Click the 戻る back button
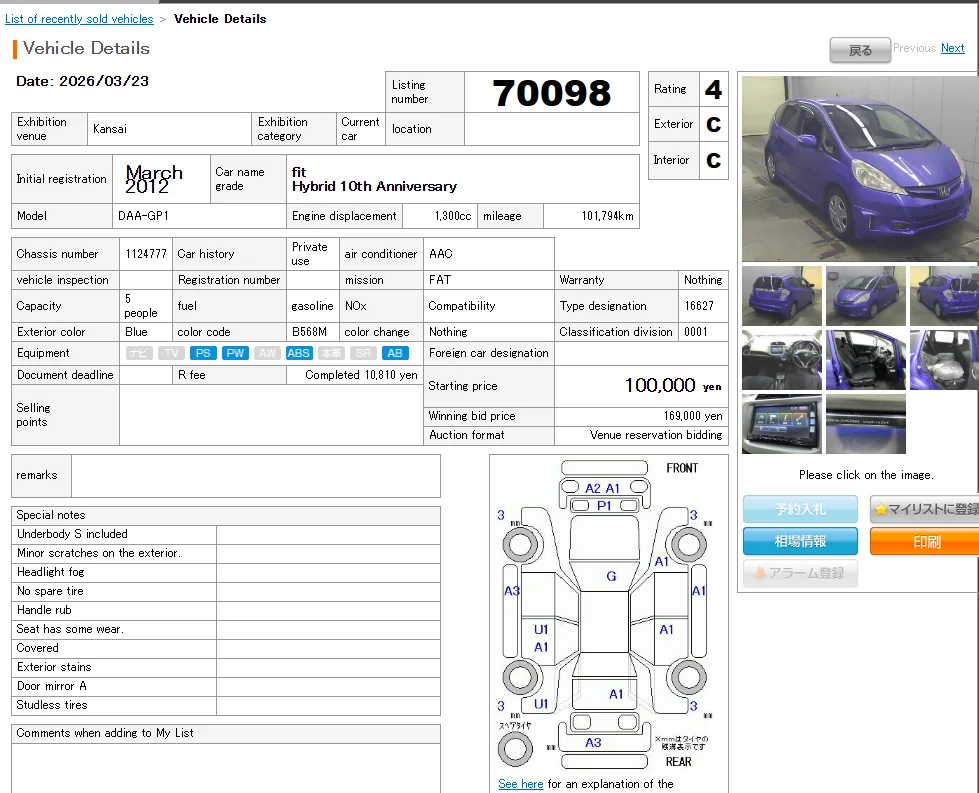The height and width of the screenshot is (793, 979). point(860,50)
